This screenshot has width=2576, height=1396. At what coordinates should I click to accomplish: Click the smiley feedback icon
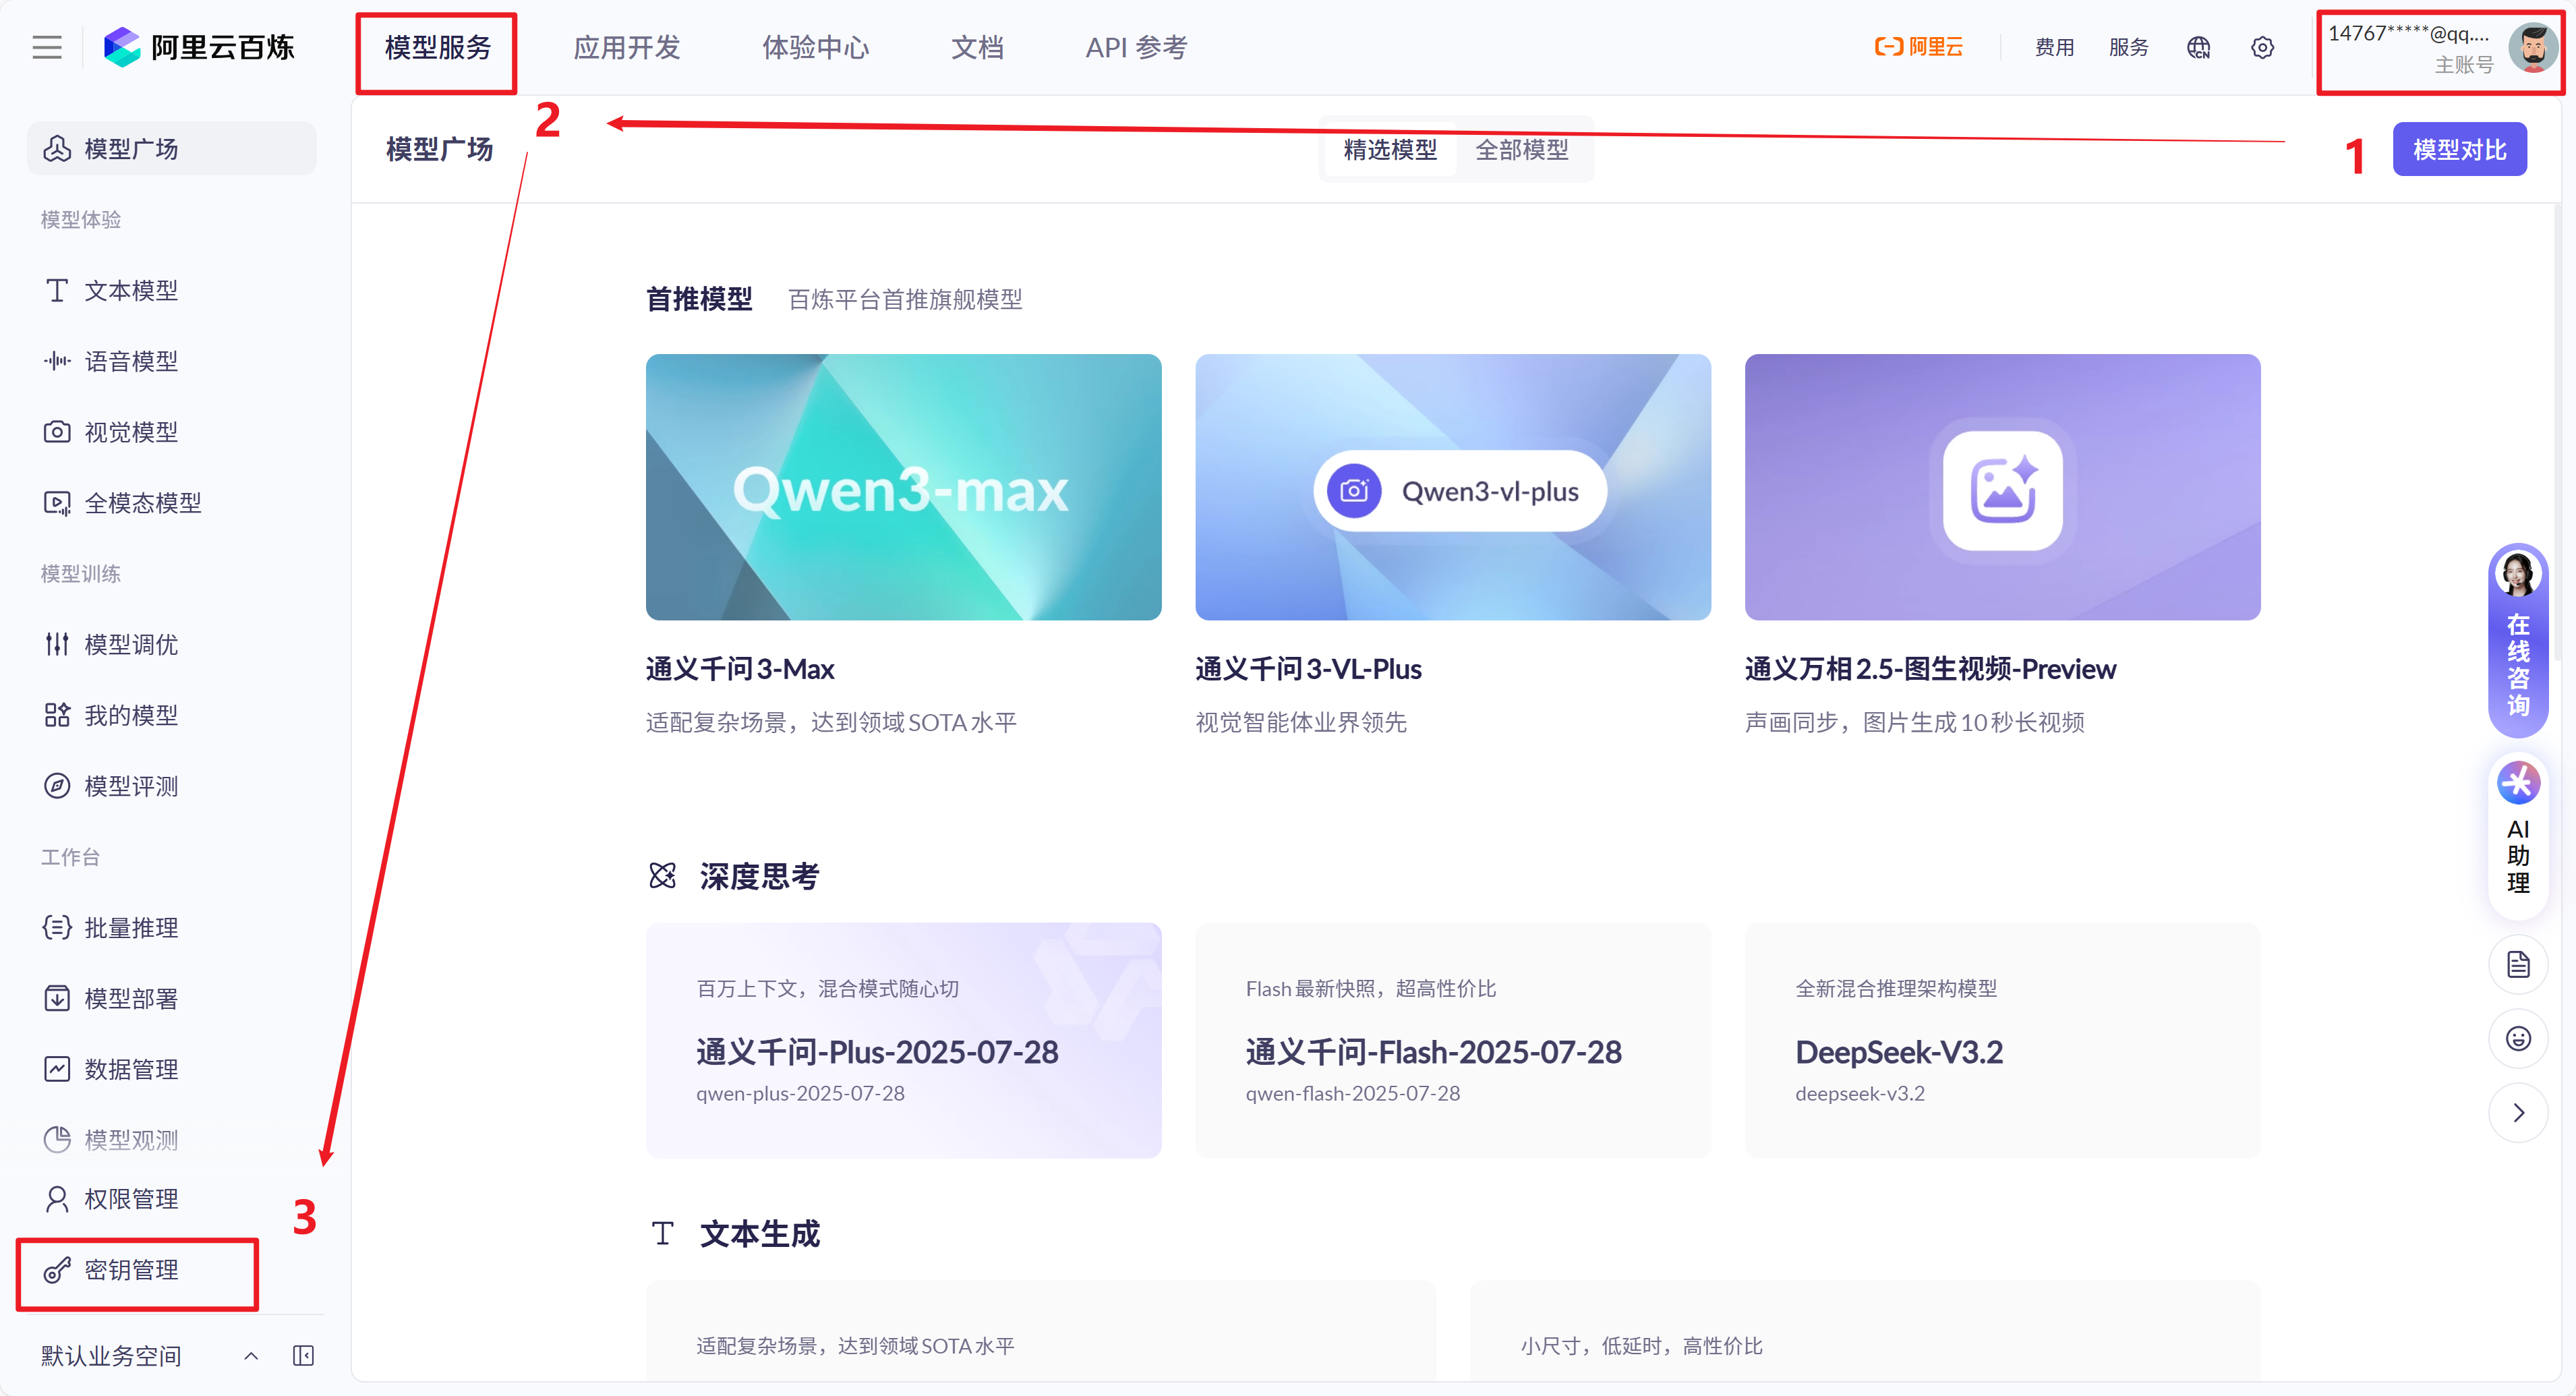pos(2517,1039)
